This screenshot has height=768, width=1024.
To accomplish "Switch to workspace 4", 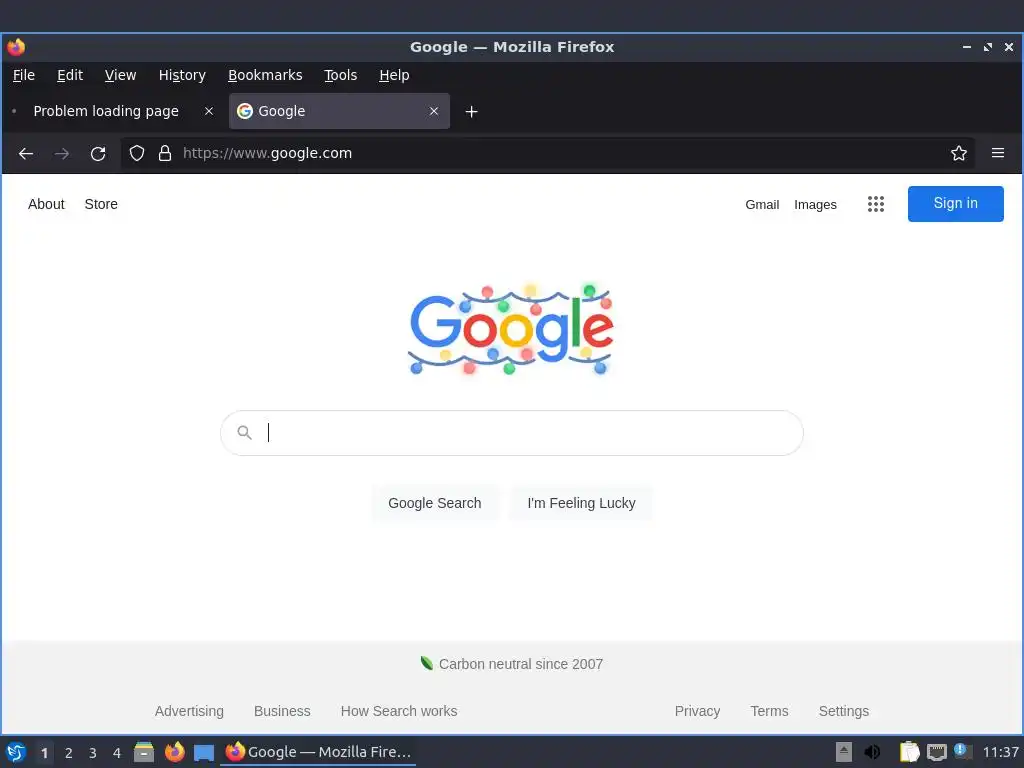I will tap(117, 753).
